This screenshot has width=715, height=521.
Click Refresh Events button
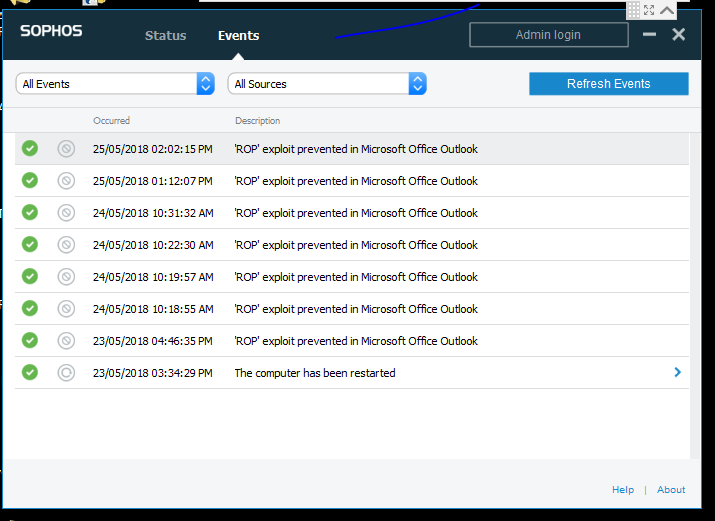tap(609, 84)
